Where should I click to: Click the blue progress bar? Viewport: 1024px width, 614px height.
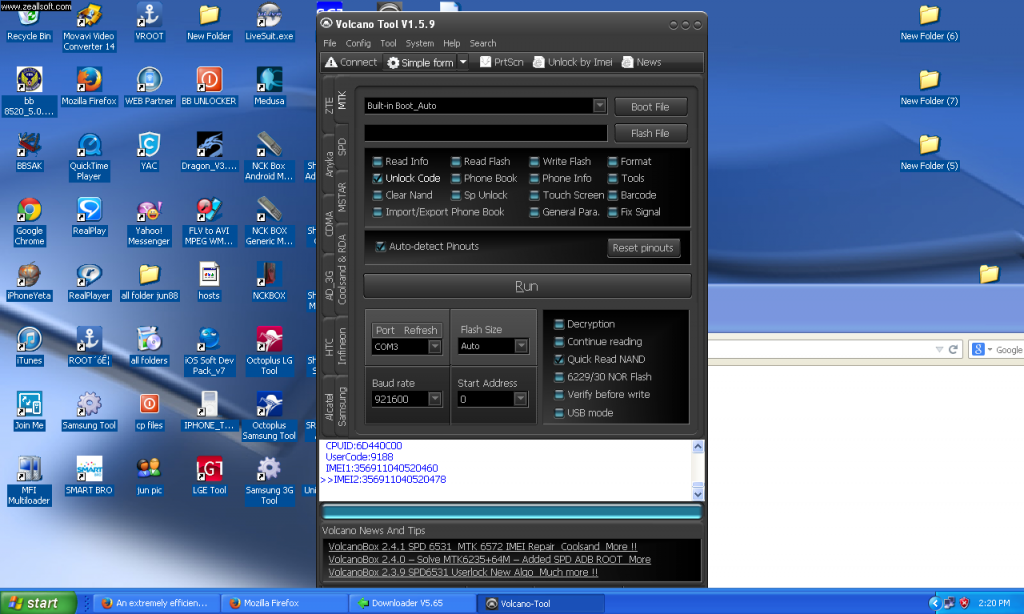(x=511, y=512)
